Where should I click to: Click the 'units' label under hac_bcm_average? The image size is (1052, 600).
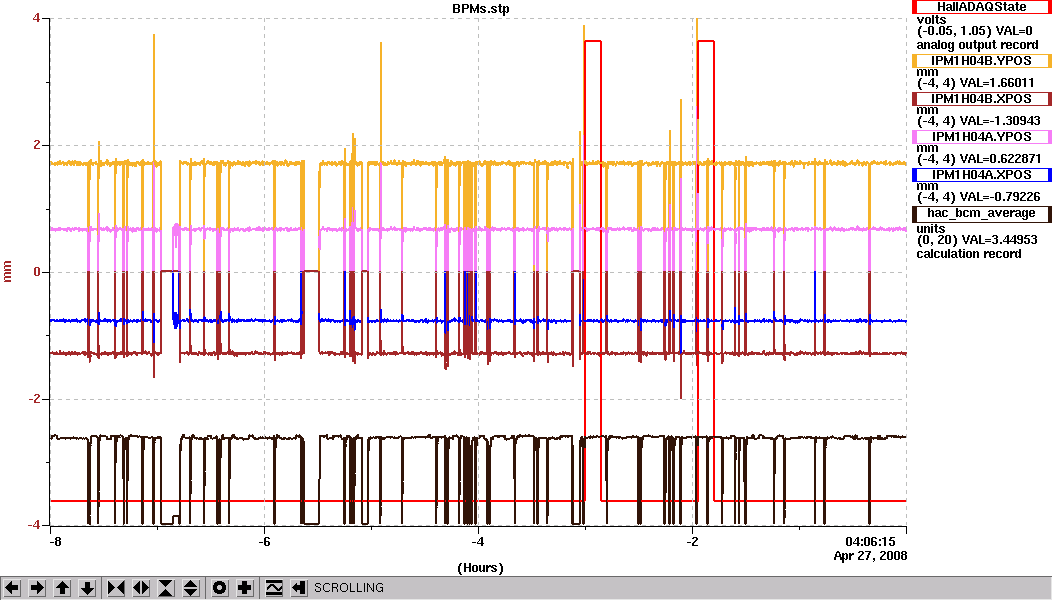pyautogui.click(x=930, y=229)
